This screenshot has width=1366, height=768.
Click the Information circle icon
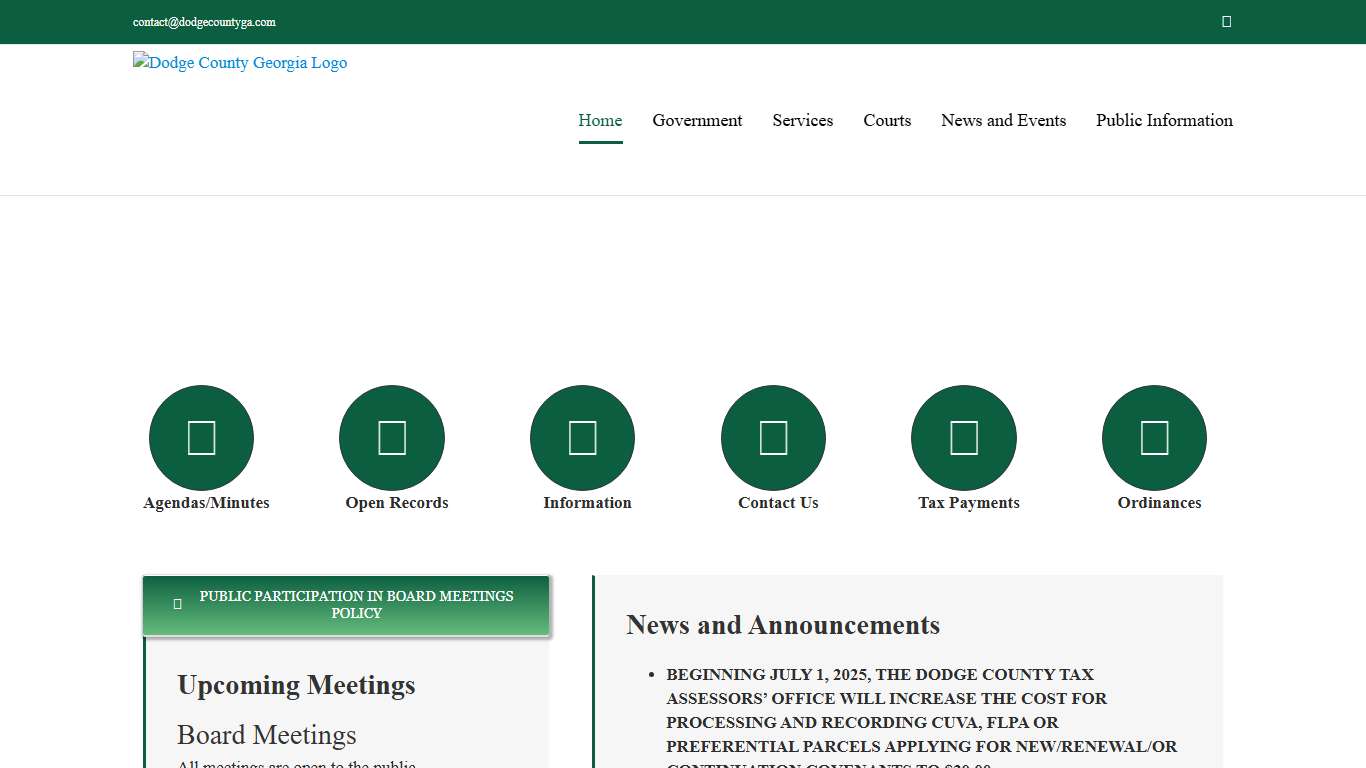(583, 437)
